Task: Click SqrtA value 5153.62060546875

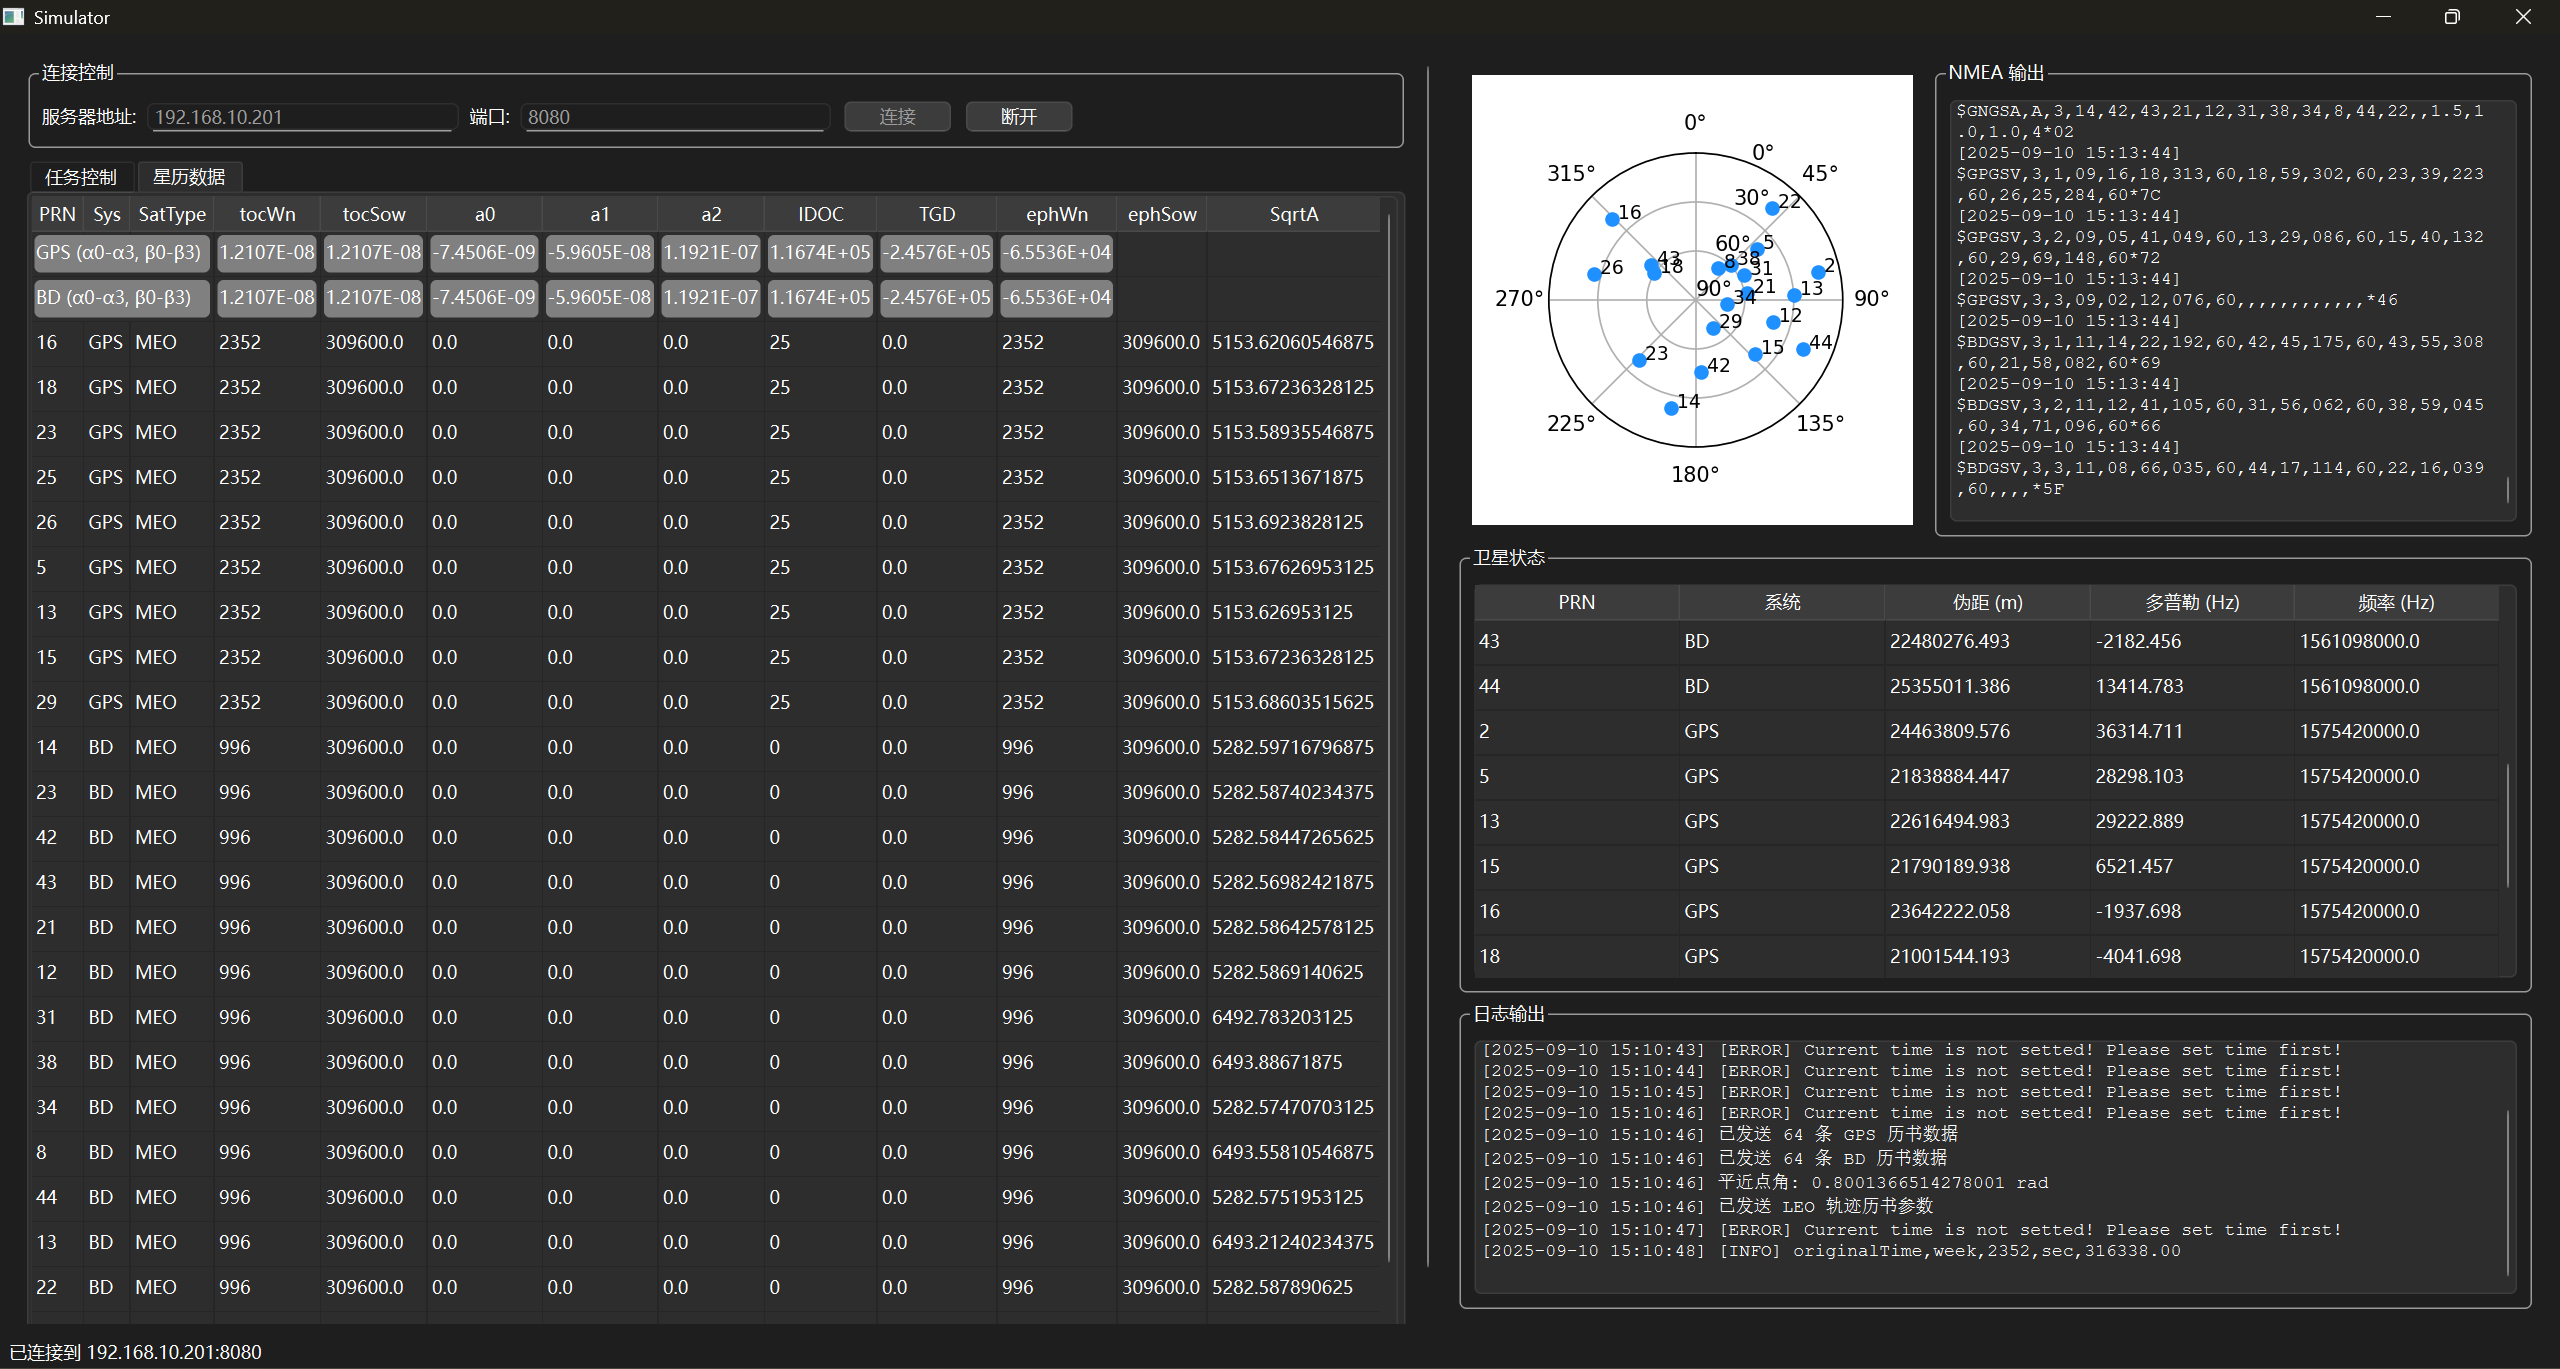Action: (1293, 343)
